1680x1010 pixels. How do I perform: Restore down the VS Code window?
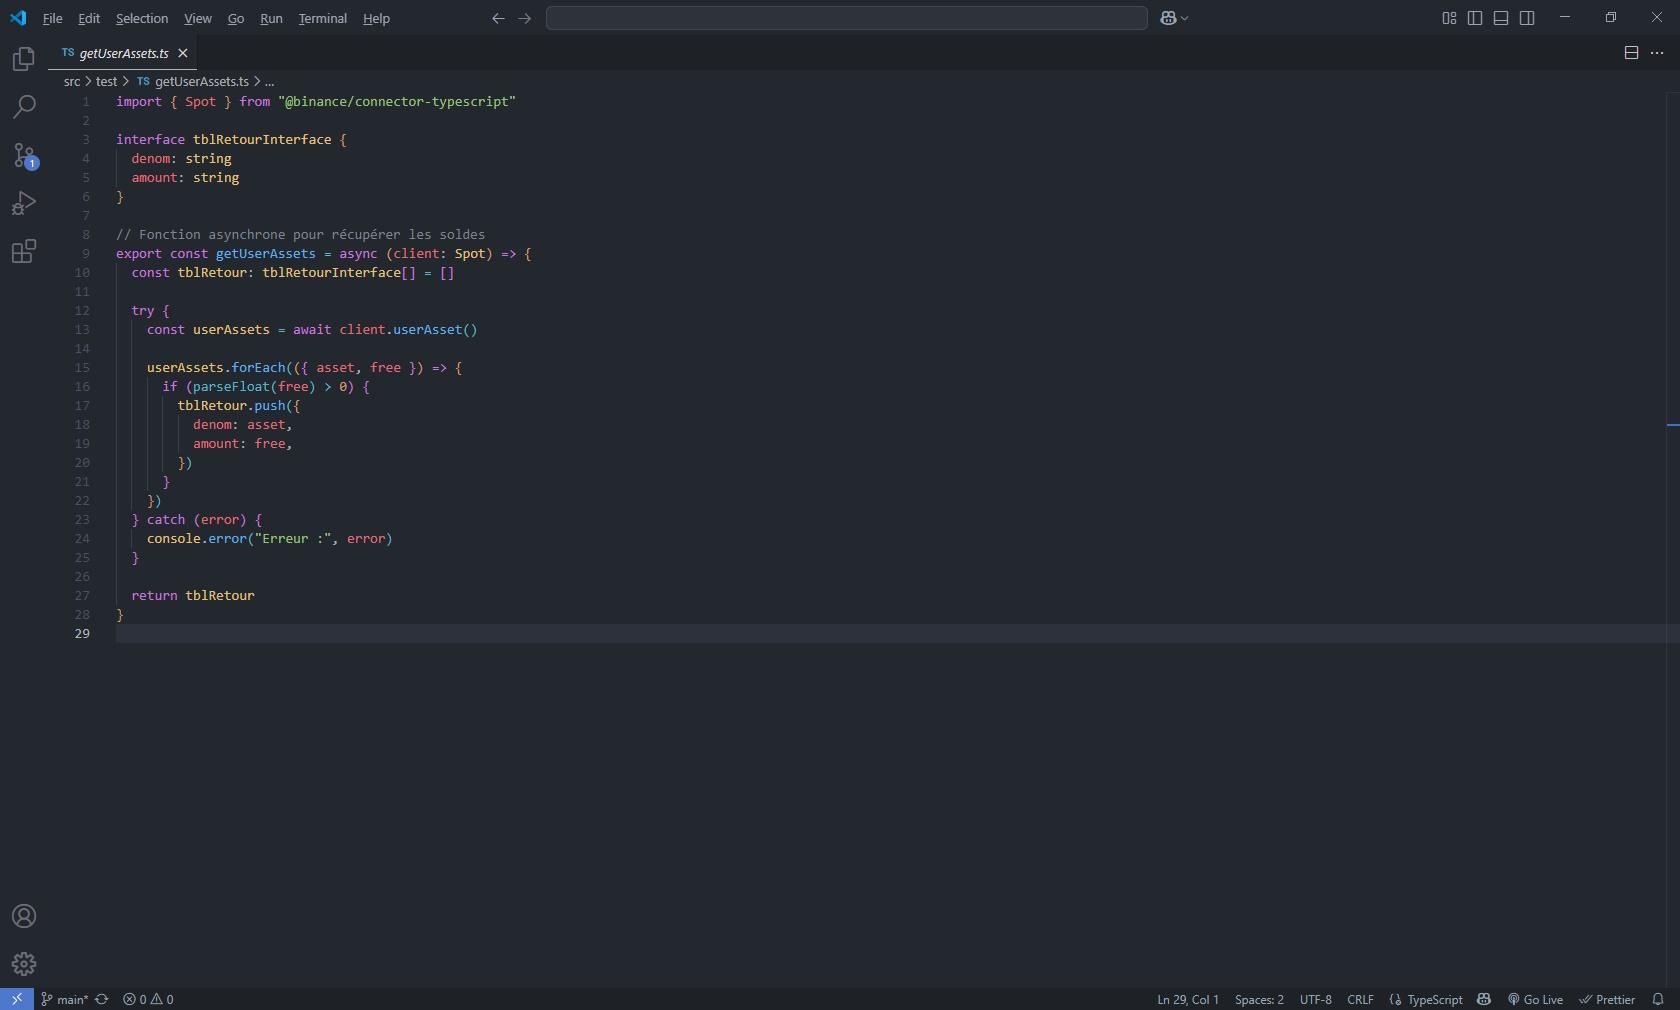(x=1611, y=18)
